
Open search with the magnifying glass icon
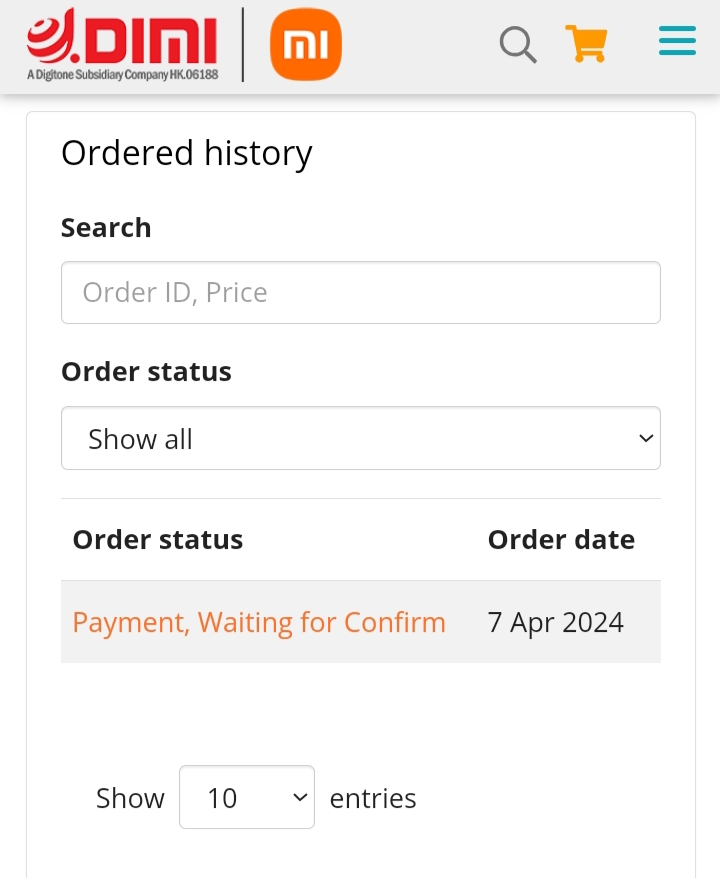tap(518, 44)
